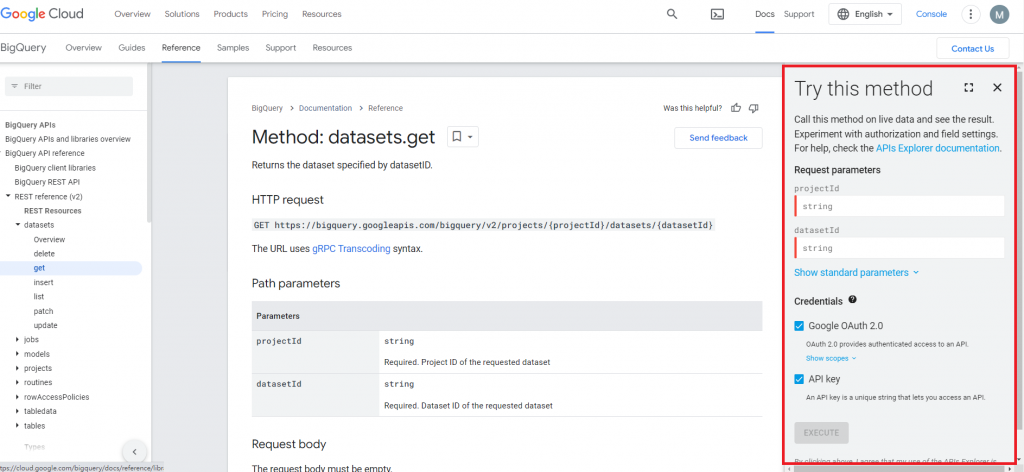Open the three-dot more options menu
Image resolution: width=1024 pixels, height=472 pixels.
tap(970, 14)
